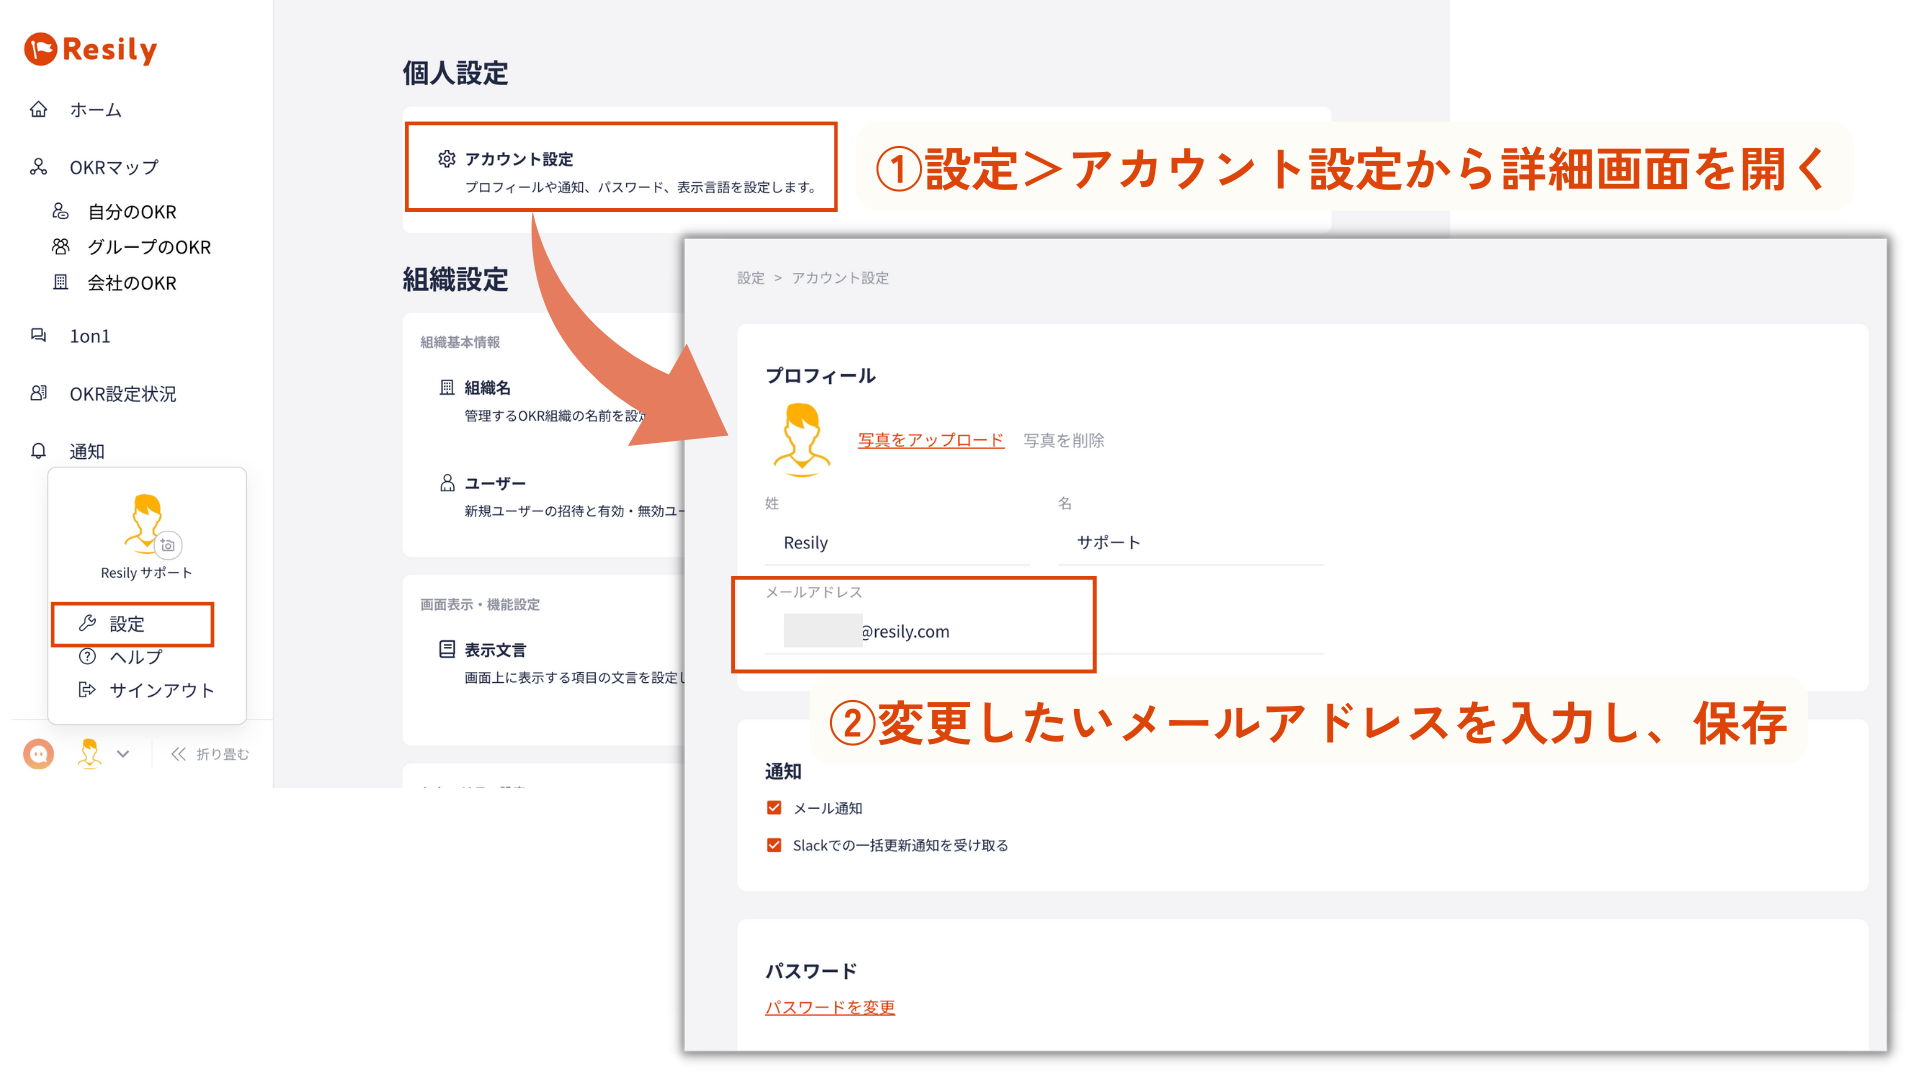1920x1080 pixels.
Task: Open グループのOKR in the sidebar
Action: click(x=149, y=247)
